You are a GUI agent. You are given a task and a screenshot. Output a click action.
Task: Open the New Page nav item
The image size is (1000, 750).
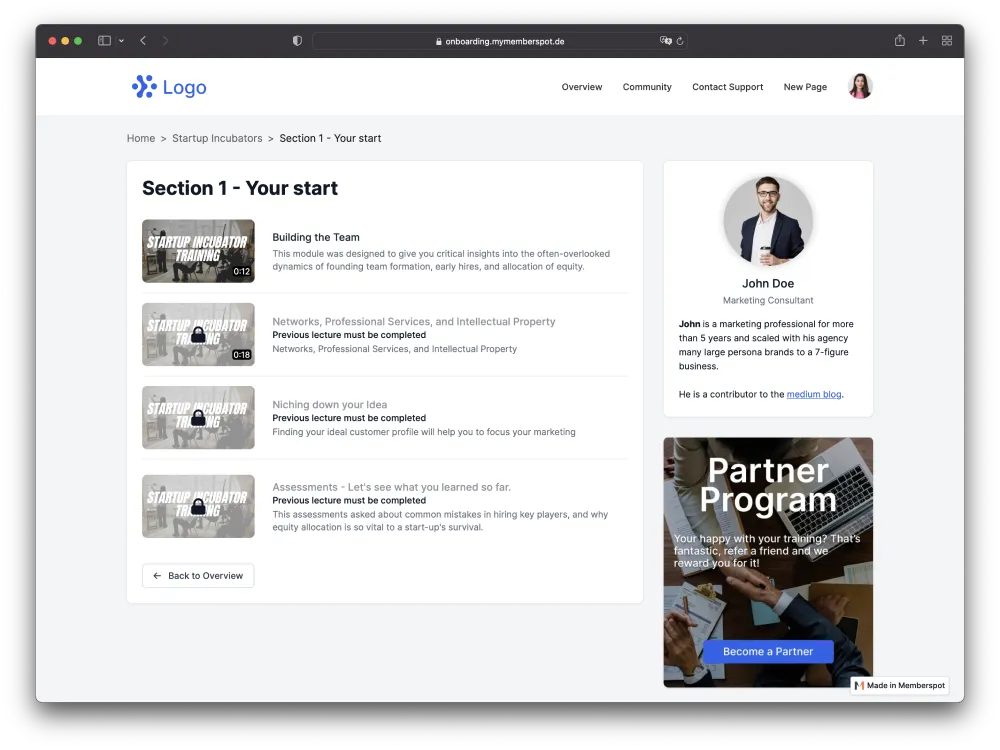[805, 87]
